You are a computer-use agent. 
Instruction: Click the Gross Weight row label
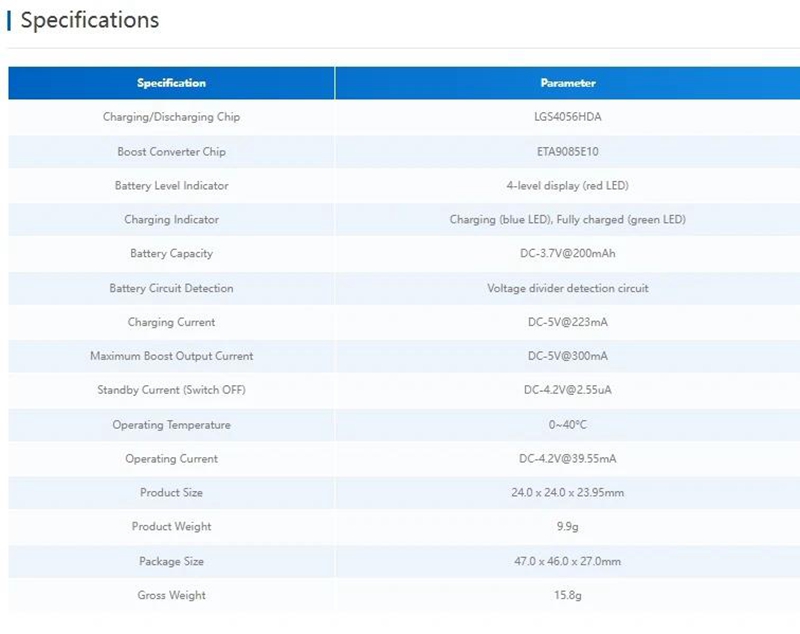pos(171,596)
